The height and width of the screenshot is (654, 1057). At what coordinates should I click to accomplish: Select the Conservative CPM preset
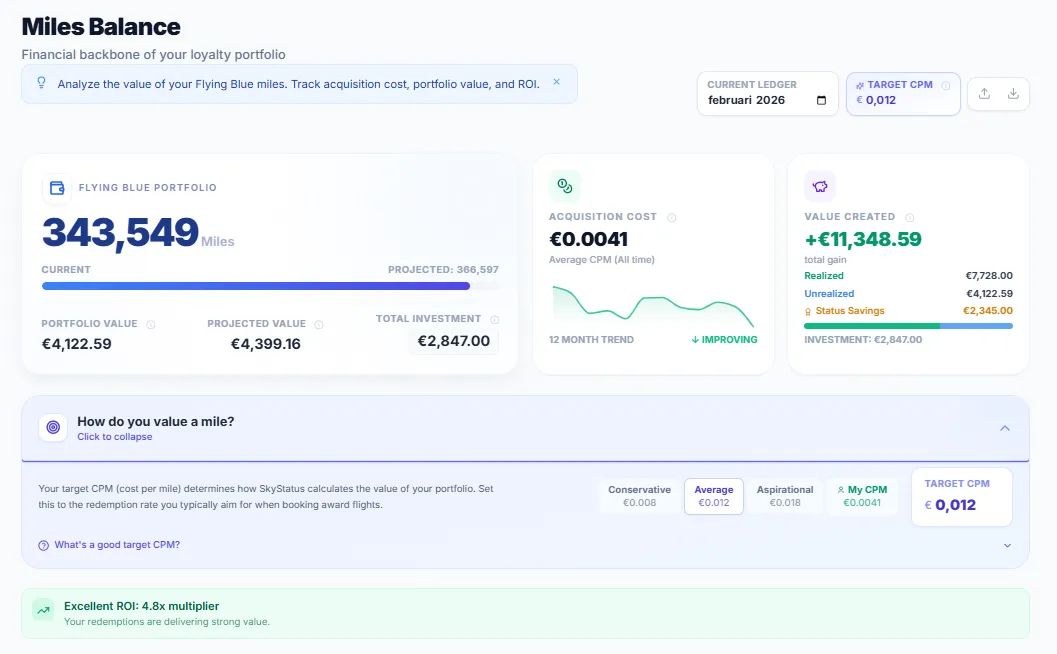pyautogui.click(x=639, y=496)
